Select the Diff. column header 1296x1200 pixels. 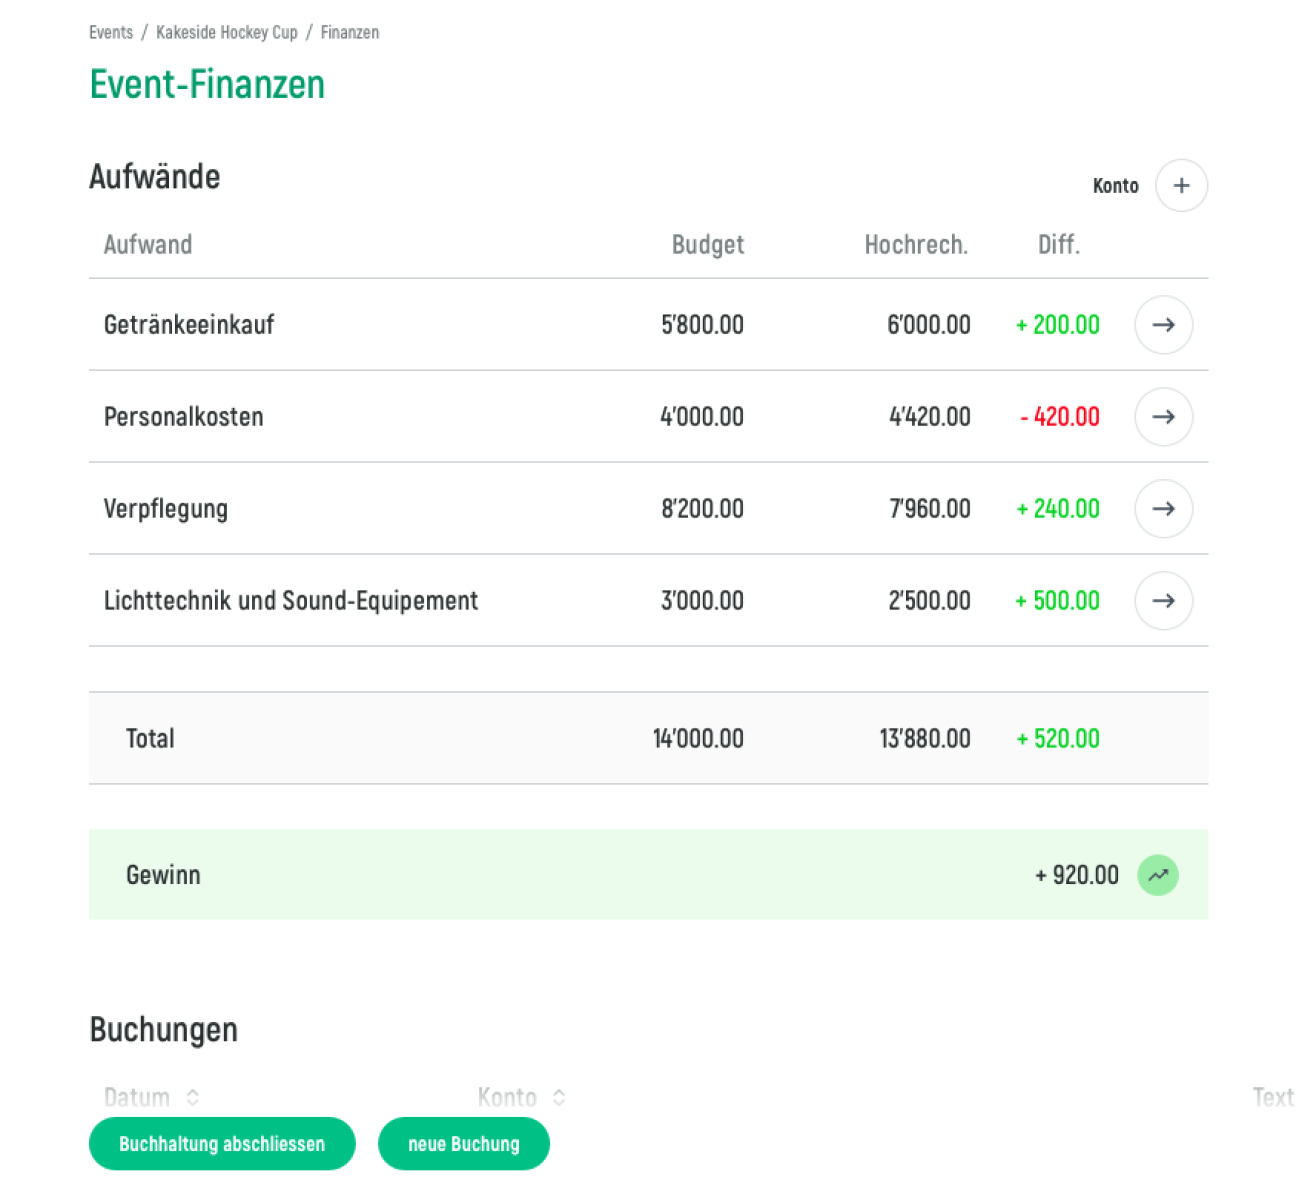[1059, 245]
